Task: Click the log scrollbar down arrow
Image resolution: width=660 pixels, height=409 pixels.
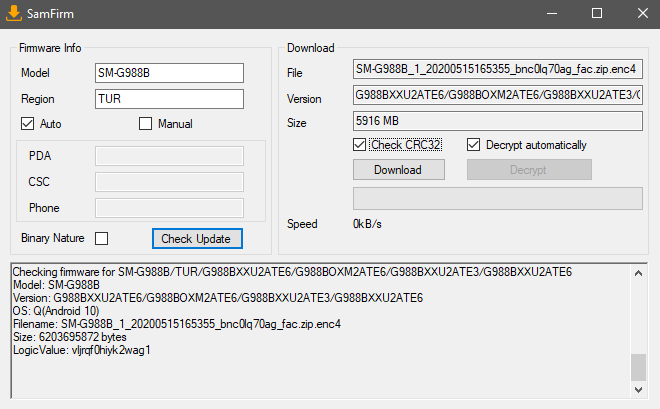Action: coord(638,390)
